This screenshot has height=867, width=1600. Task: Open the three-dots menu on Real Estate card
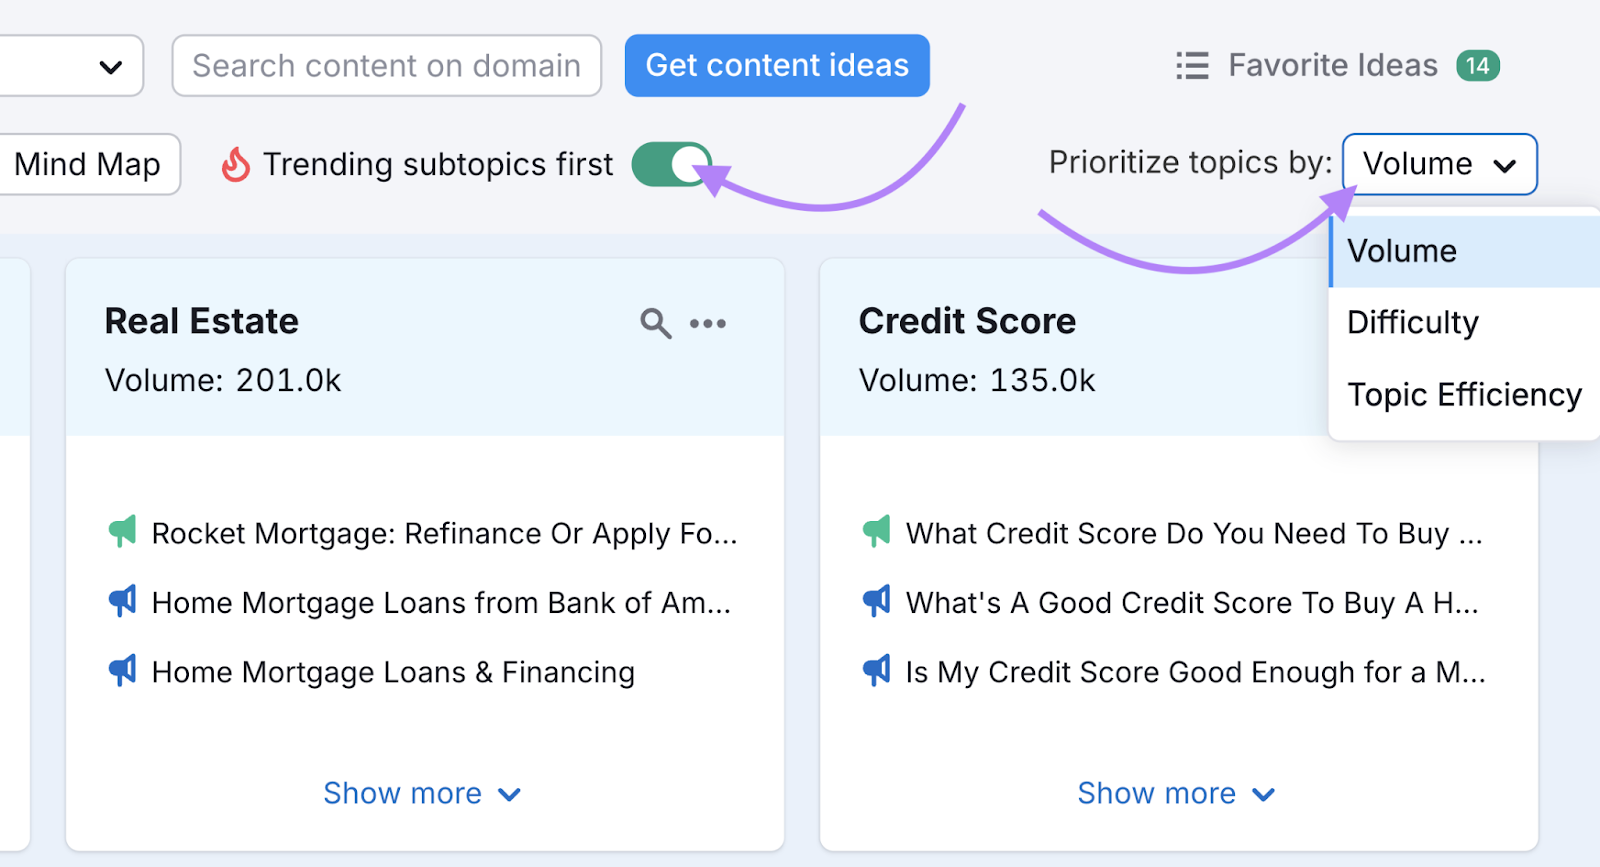pos(708,323)
